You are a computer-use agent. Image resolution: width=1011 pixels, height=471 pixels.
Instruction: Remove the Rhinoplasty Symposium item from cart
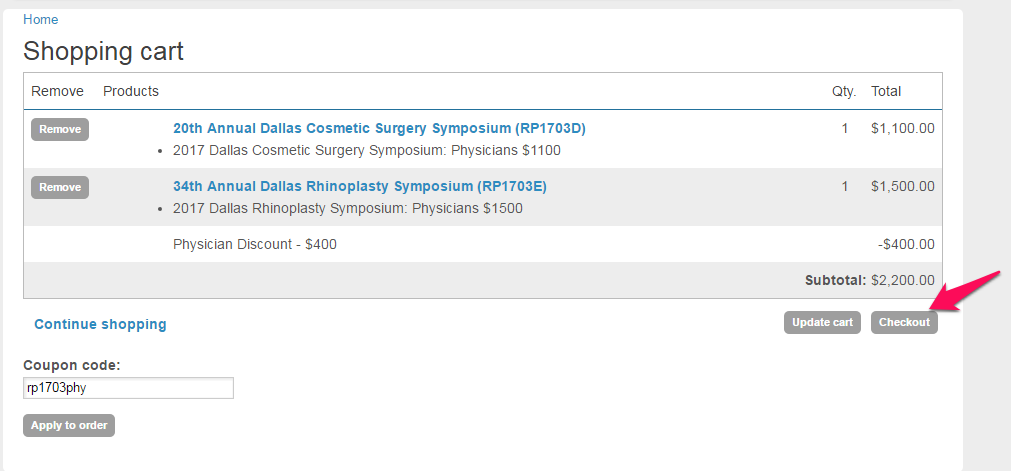[60, 187]
